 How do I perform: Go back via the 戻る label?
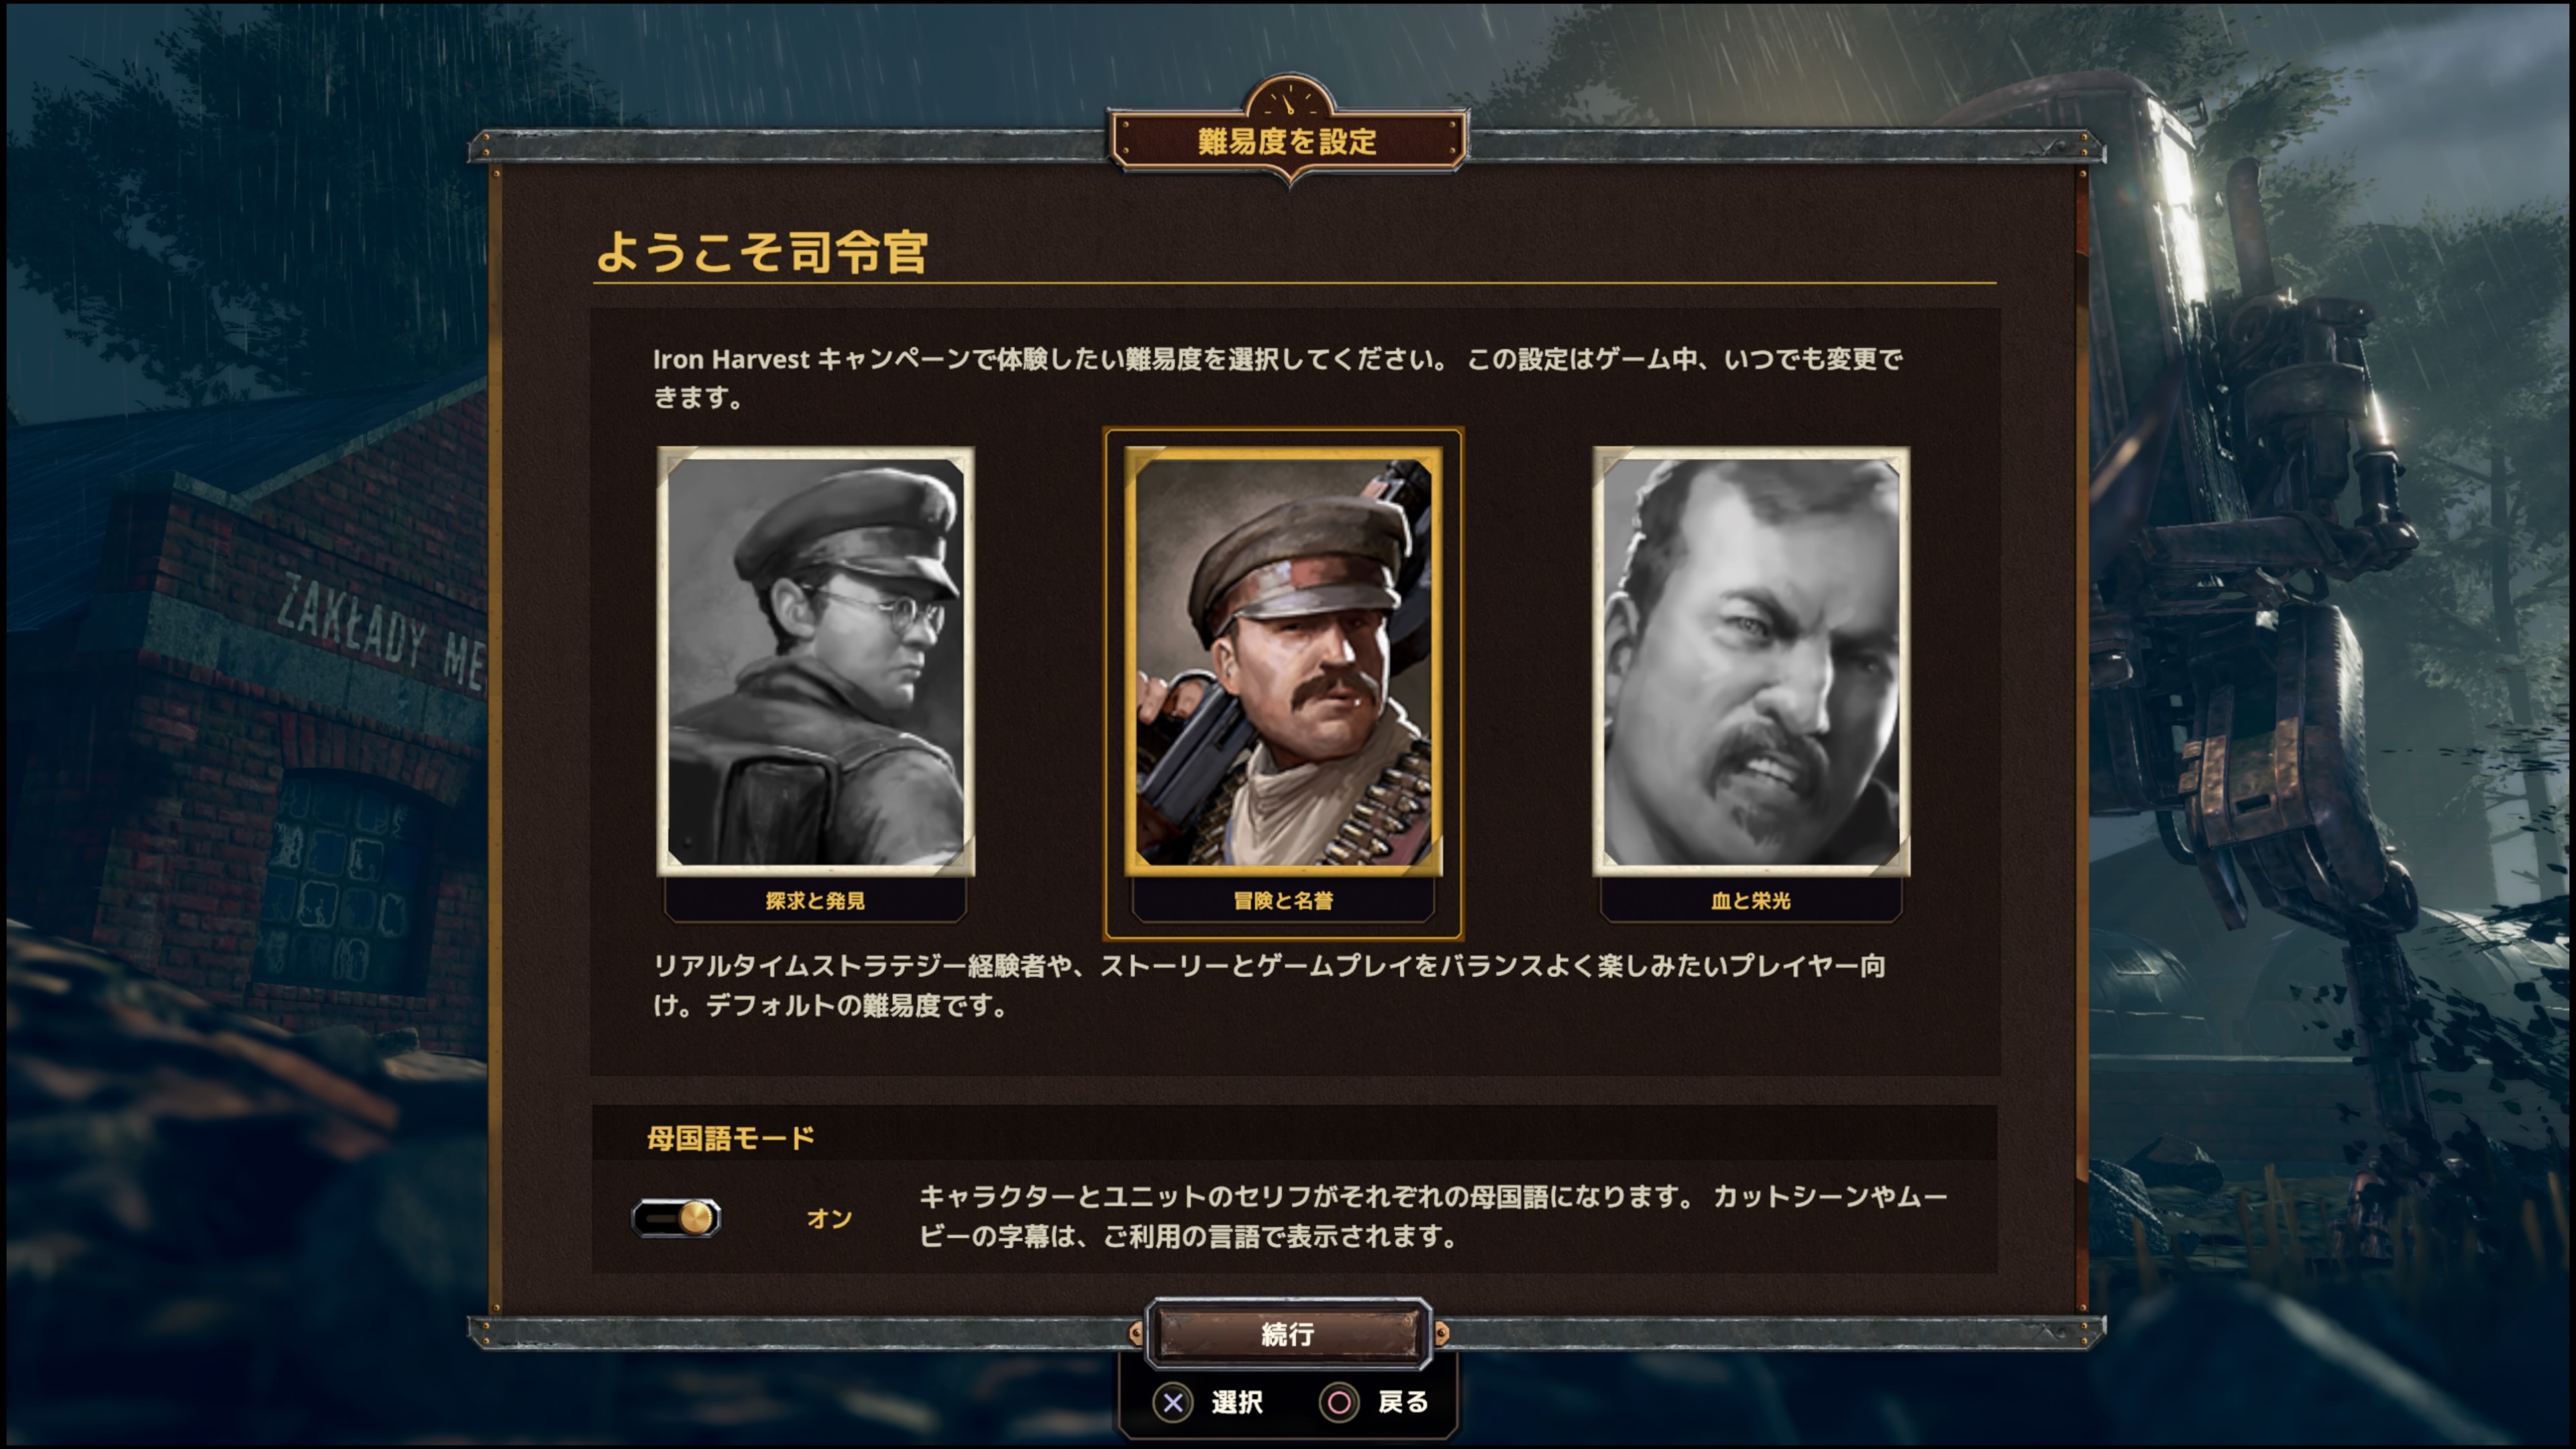click(1403, 1402)
